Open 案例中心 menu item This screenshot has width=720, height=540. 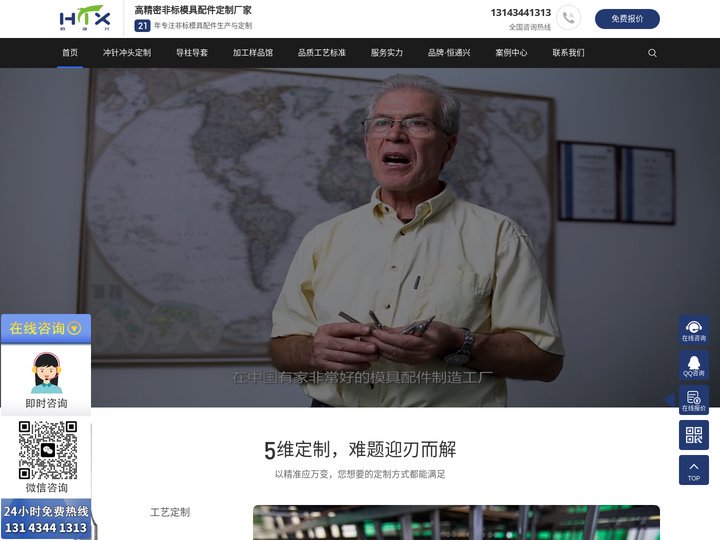coord(511,53)
